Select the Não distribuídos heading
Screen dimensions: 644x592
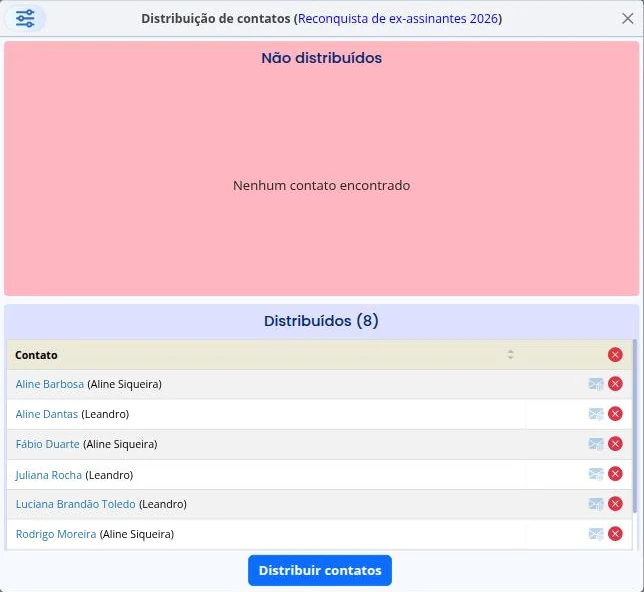pos(322,58)
